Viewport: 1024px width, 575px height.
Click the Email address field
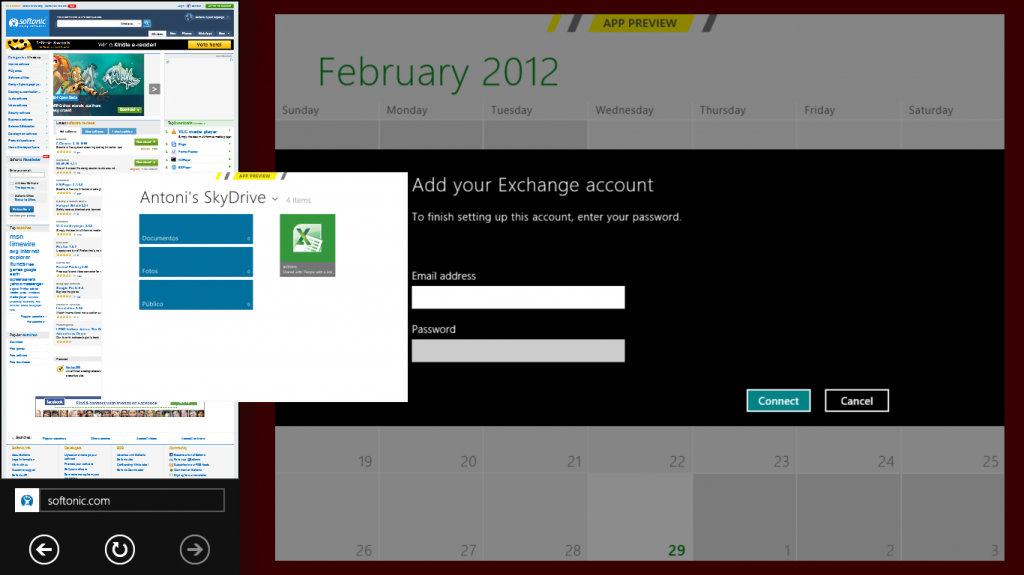coord(518,297)
